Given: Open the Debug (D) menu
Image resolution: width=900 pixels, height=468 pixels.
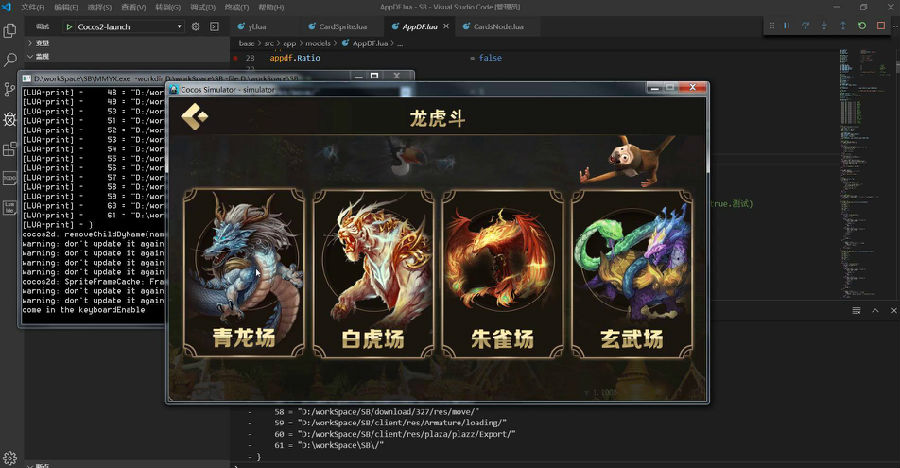Looking at the screenshot, I should pyautogui.click(x=203, y=7).
